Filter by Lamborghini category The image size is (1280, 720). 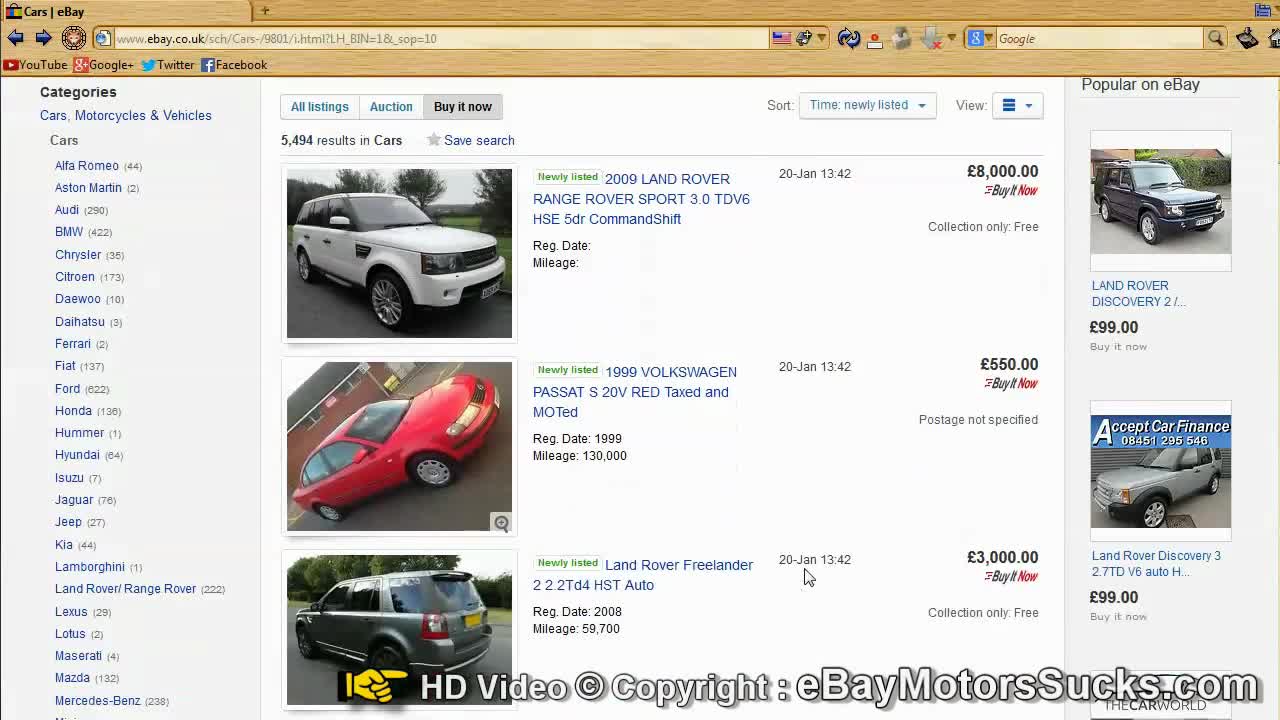pos(90,567)
